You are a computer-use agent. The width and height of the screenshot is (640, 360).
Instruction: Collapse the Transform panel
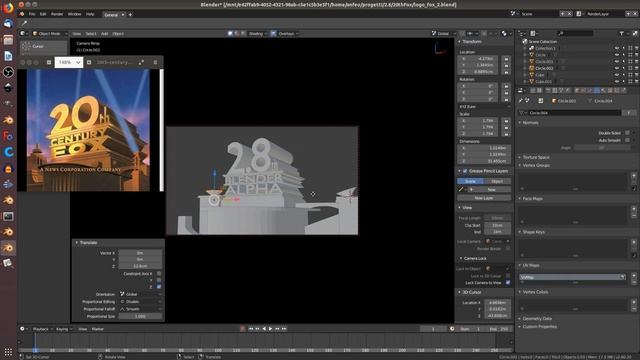pos(460,42)
